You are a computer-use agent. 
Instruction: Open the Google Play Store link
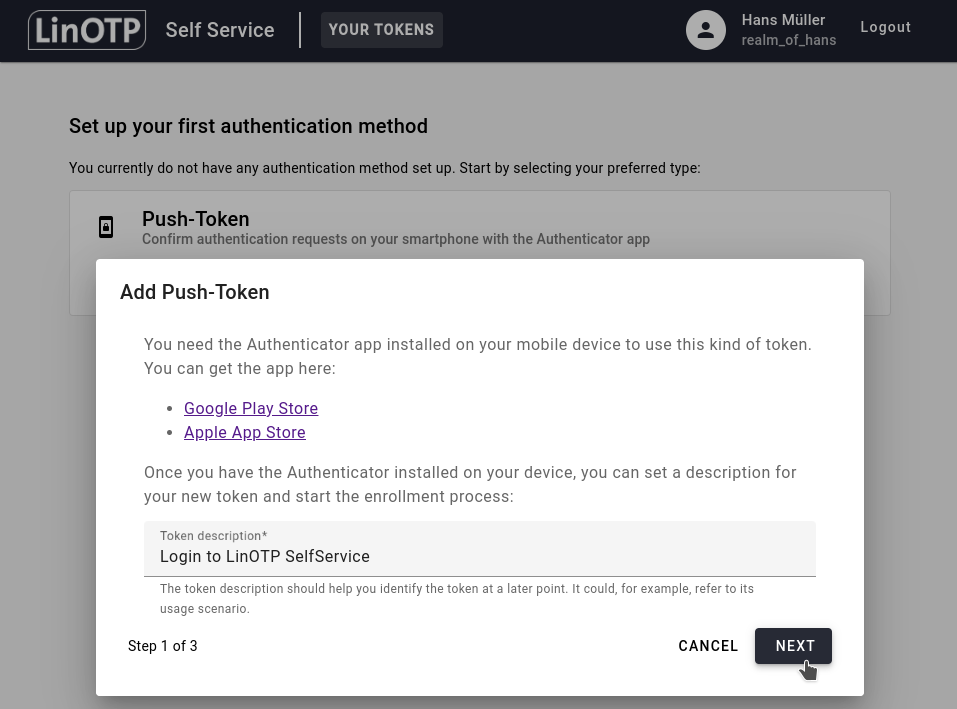[x=251, y=408]
